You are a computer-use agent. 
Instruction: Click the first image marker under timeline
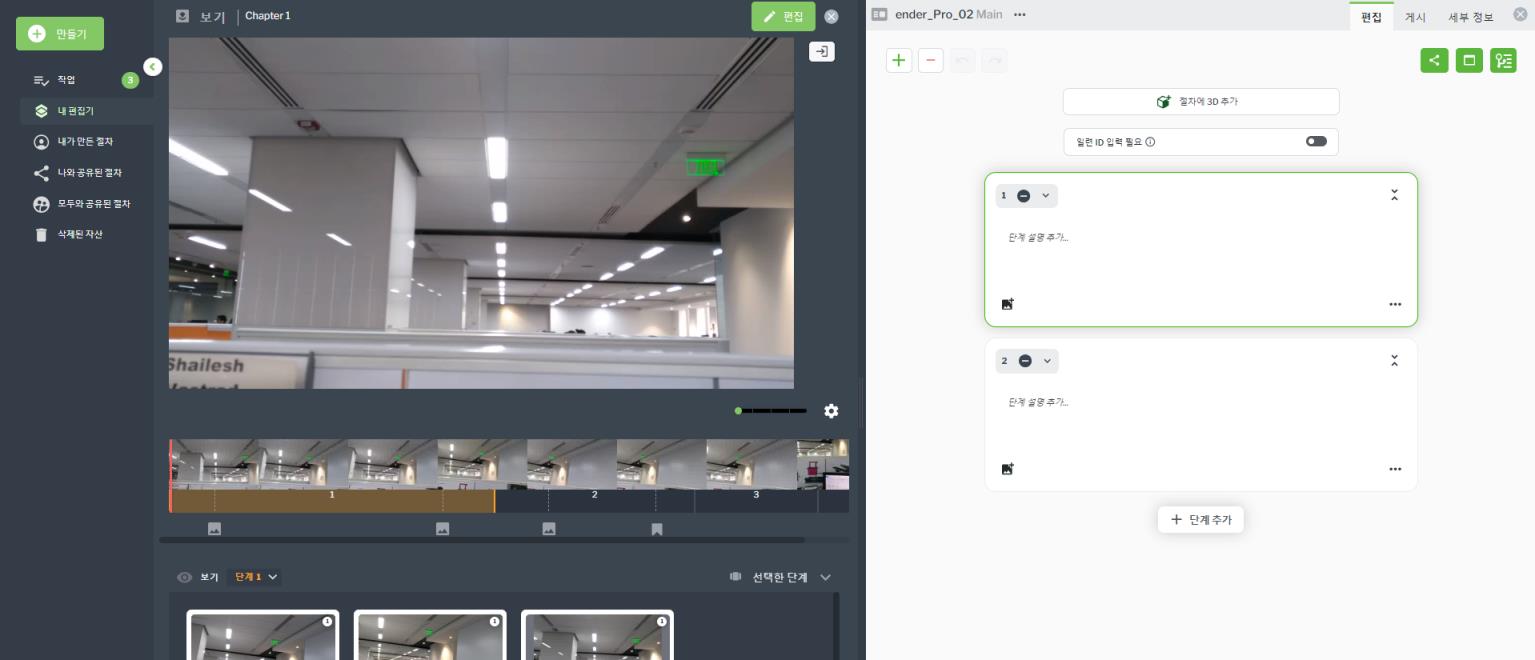[214, 529]
